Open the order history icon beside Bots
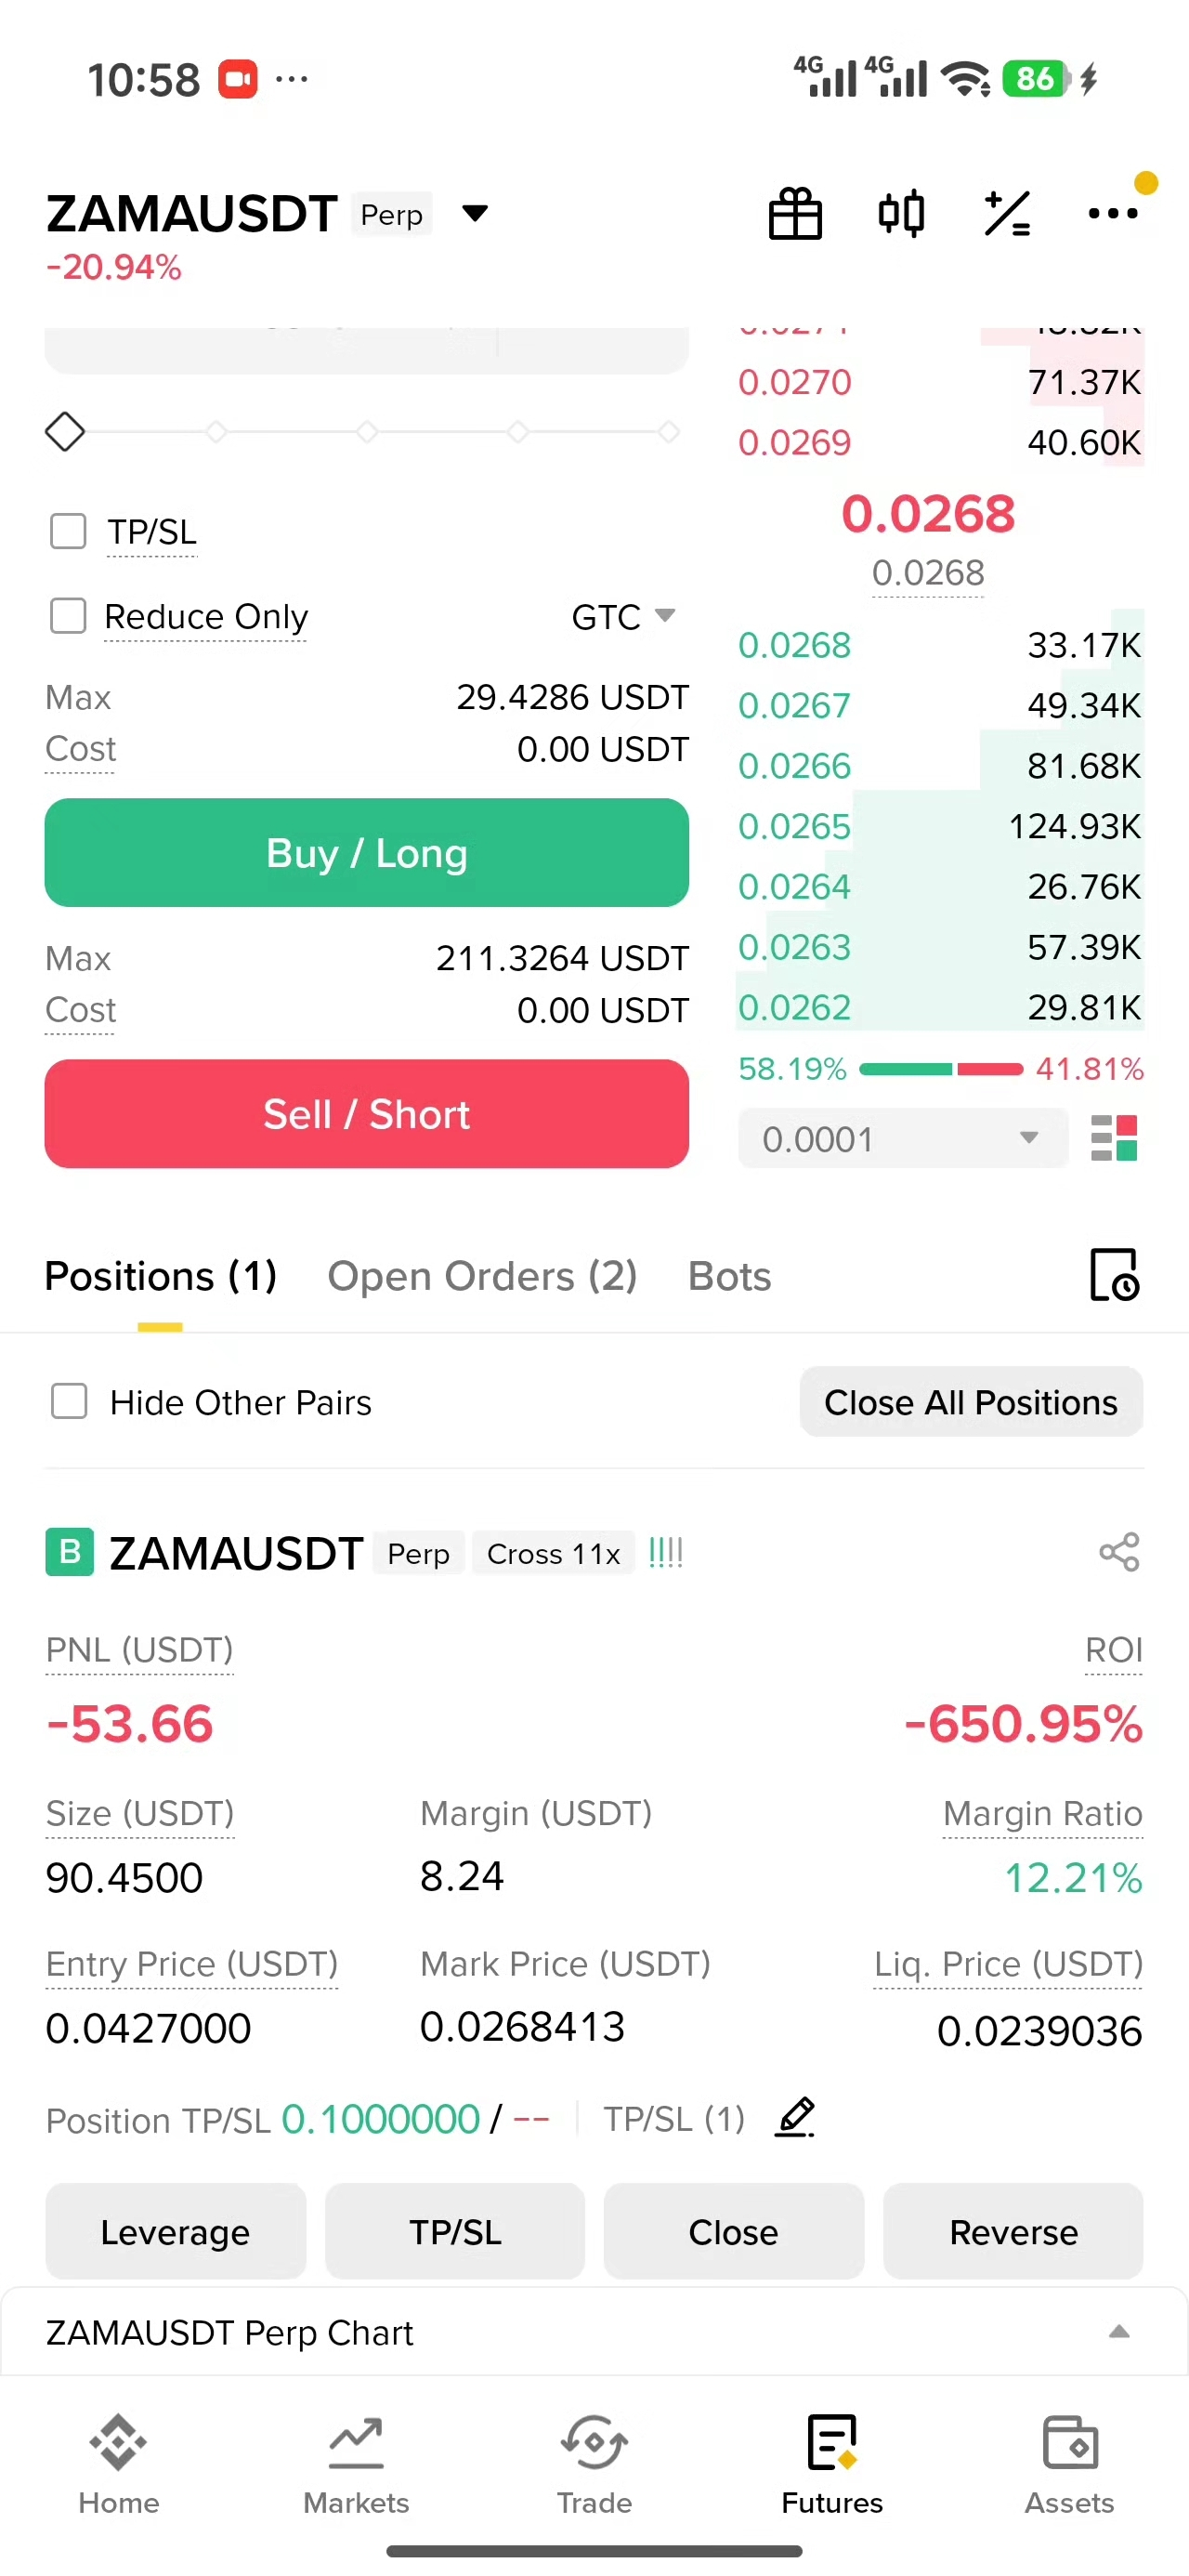Viewport: 1189px width, 2576px height. tap(1114, 1274)
